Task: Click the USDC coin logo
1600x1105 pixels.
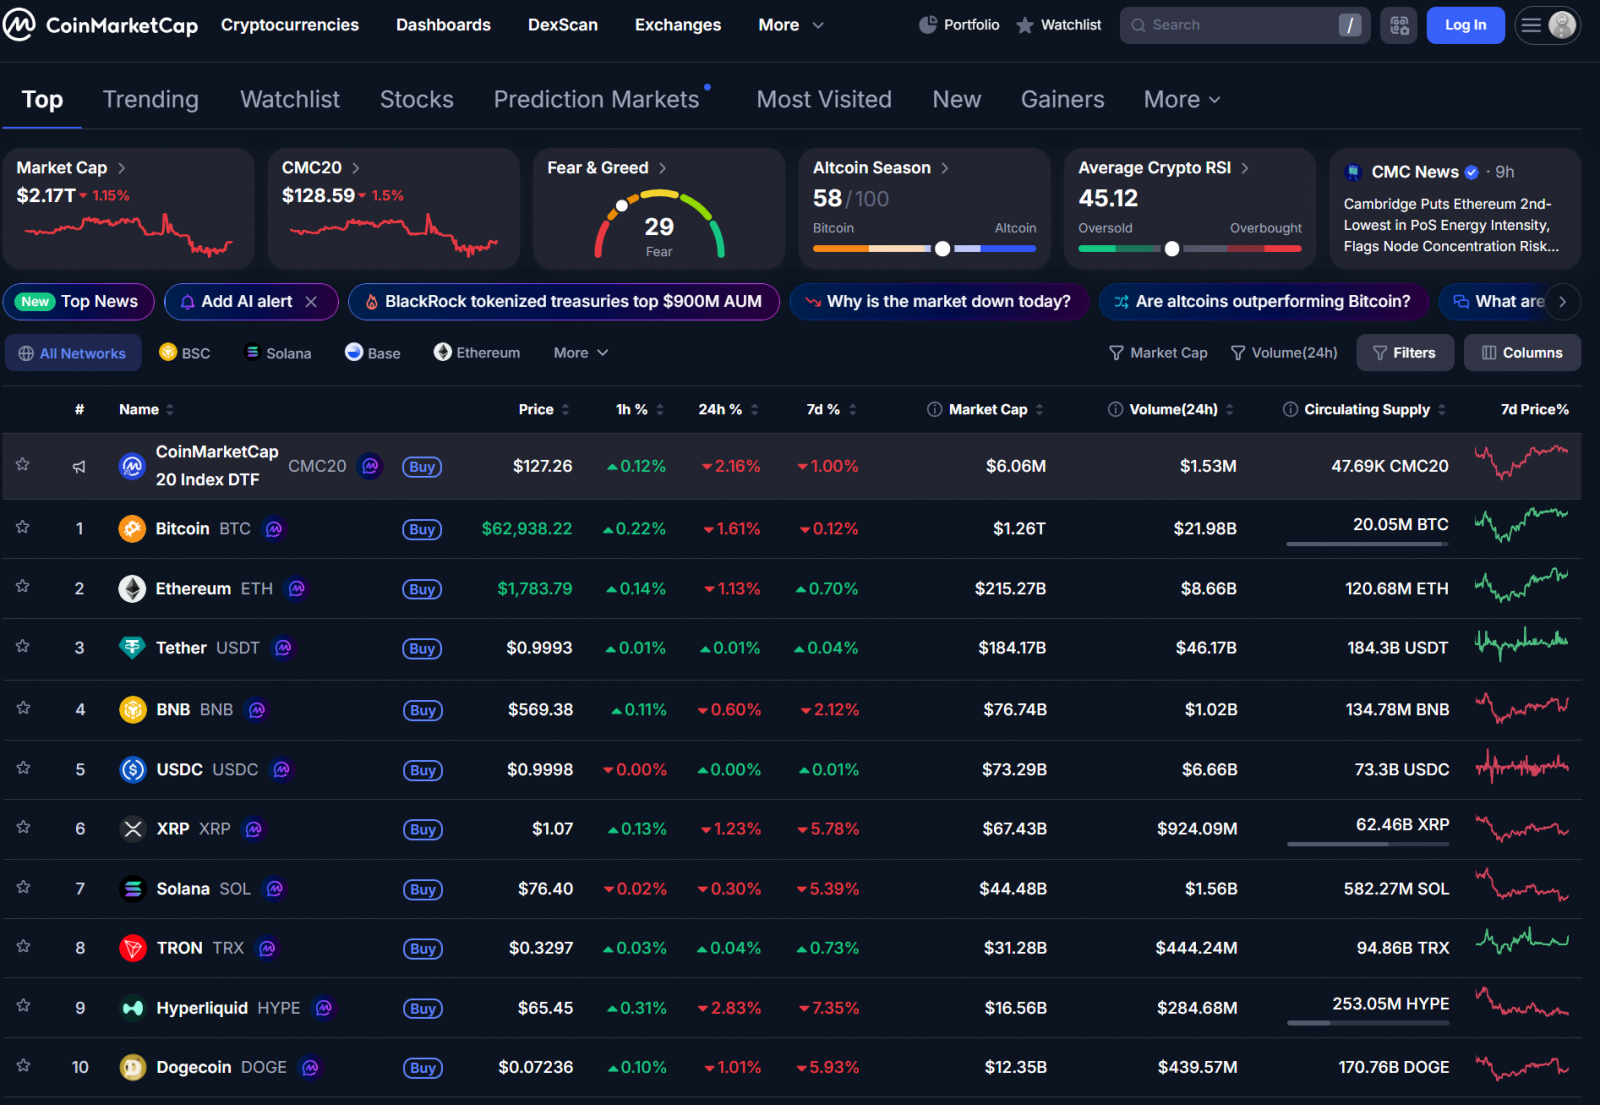Action: [133, 770]
